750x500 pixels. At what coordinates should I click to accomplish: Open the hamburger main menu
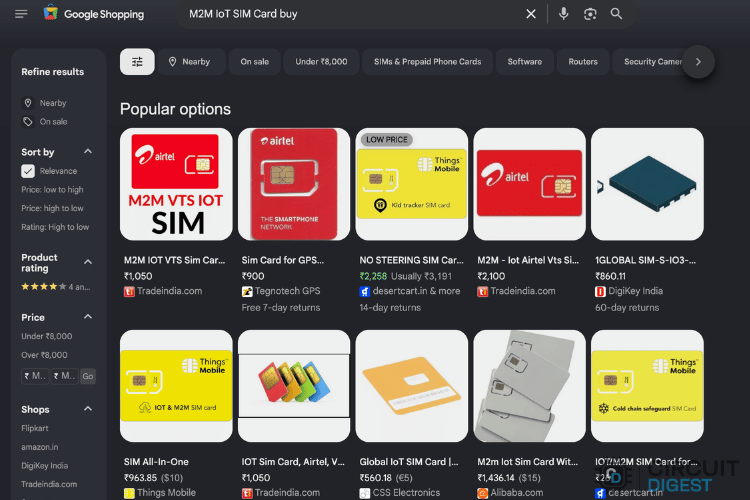tap(21, 14)
